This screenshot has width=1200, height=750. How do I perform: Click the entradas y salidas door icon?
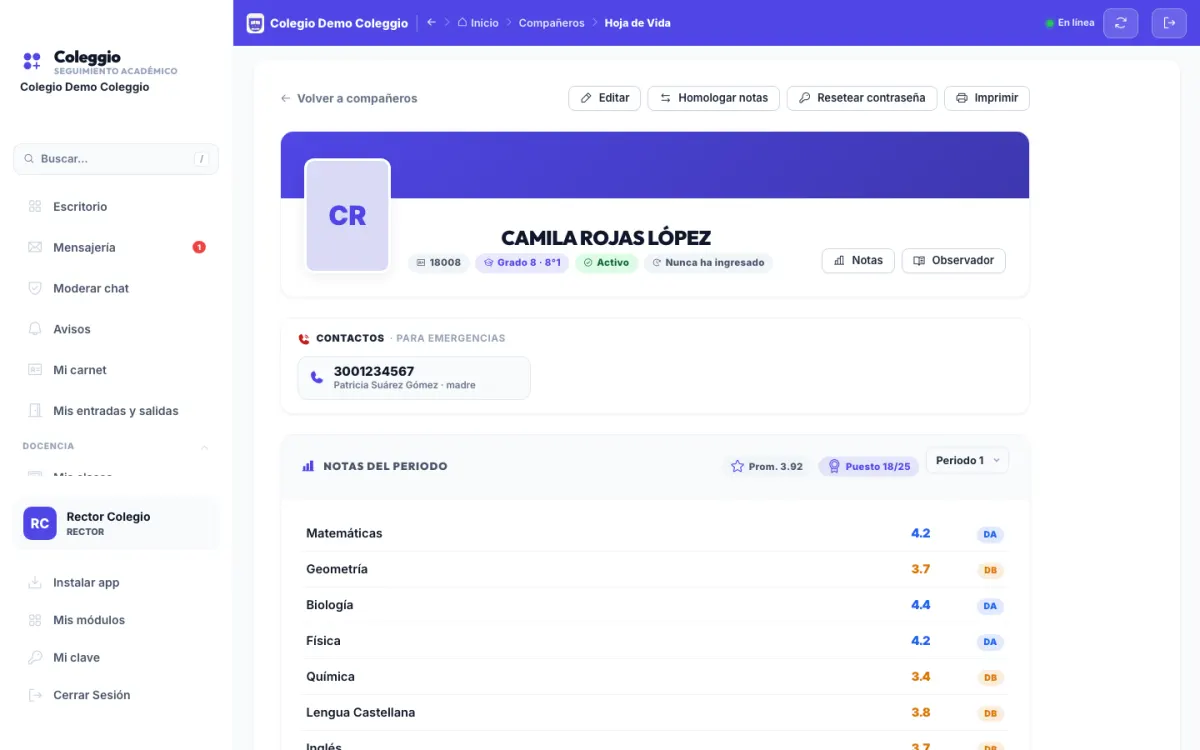35,411
